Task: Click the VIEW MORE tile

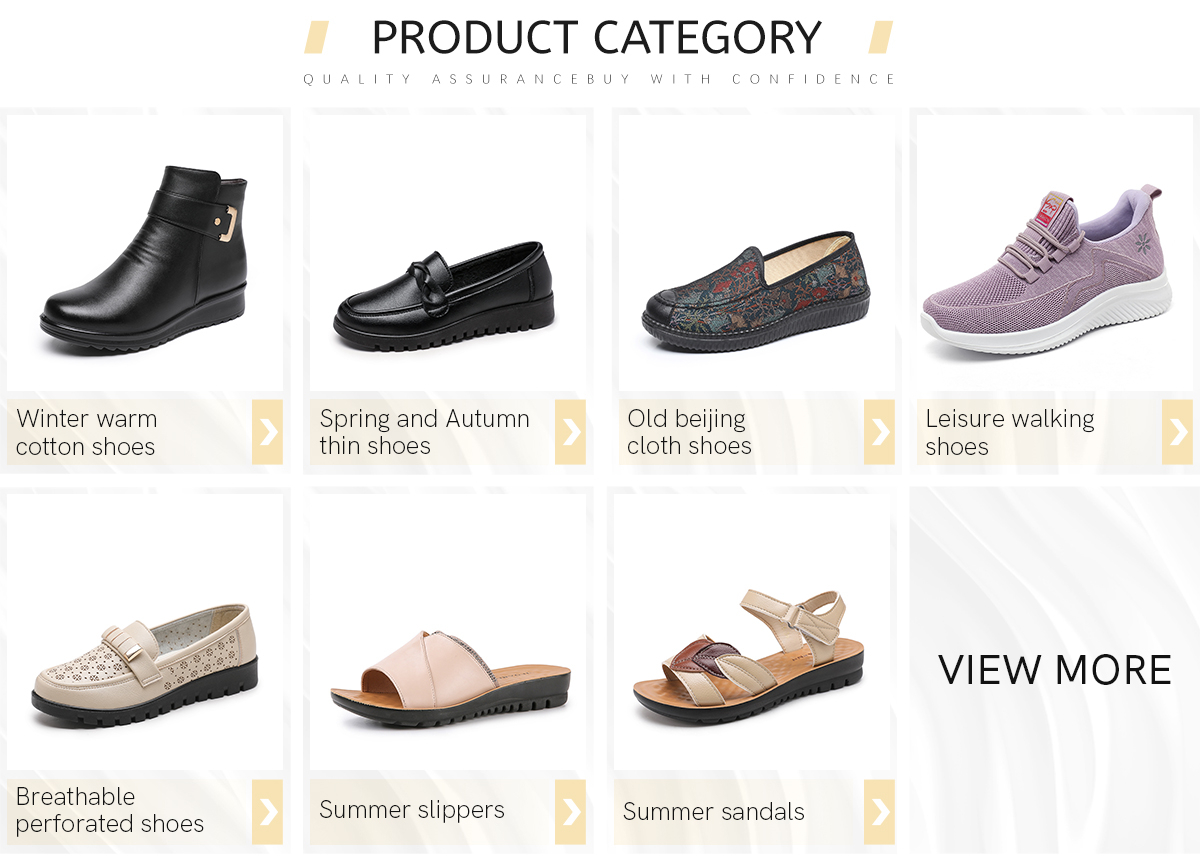Action: 1055,670
